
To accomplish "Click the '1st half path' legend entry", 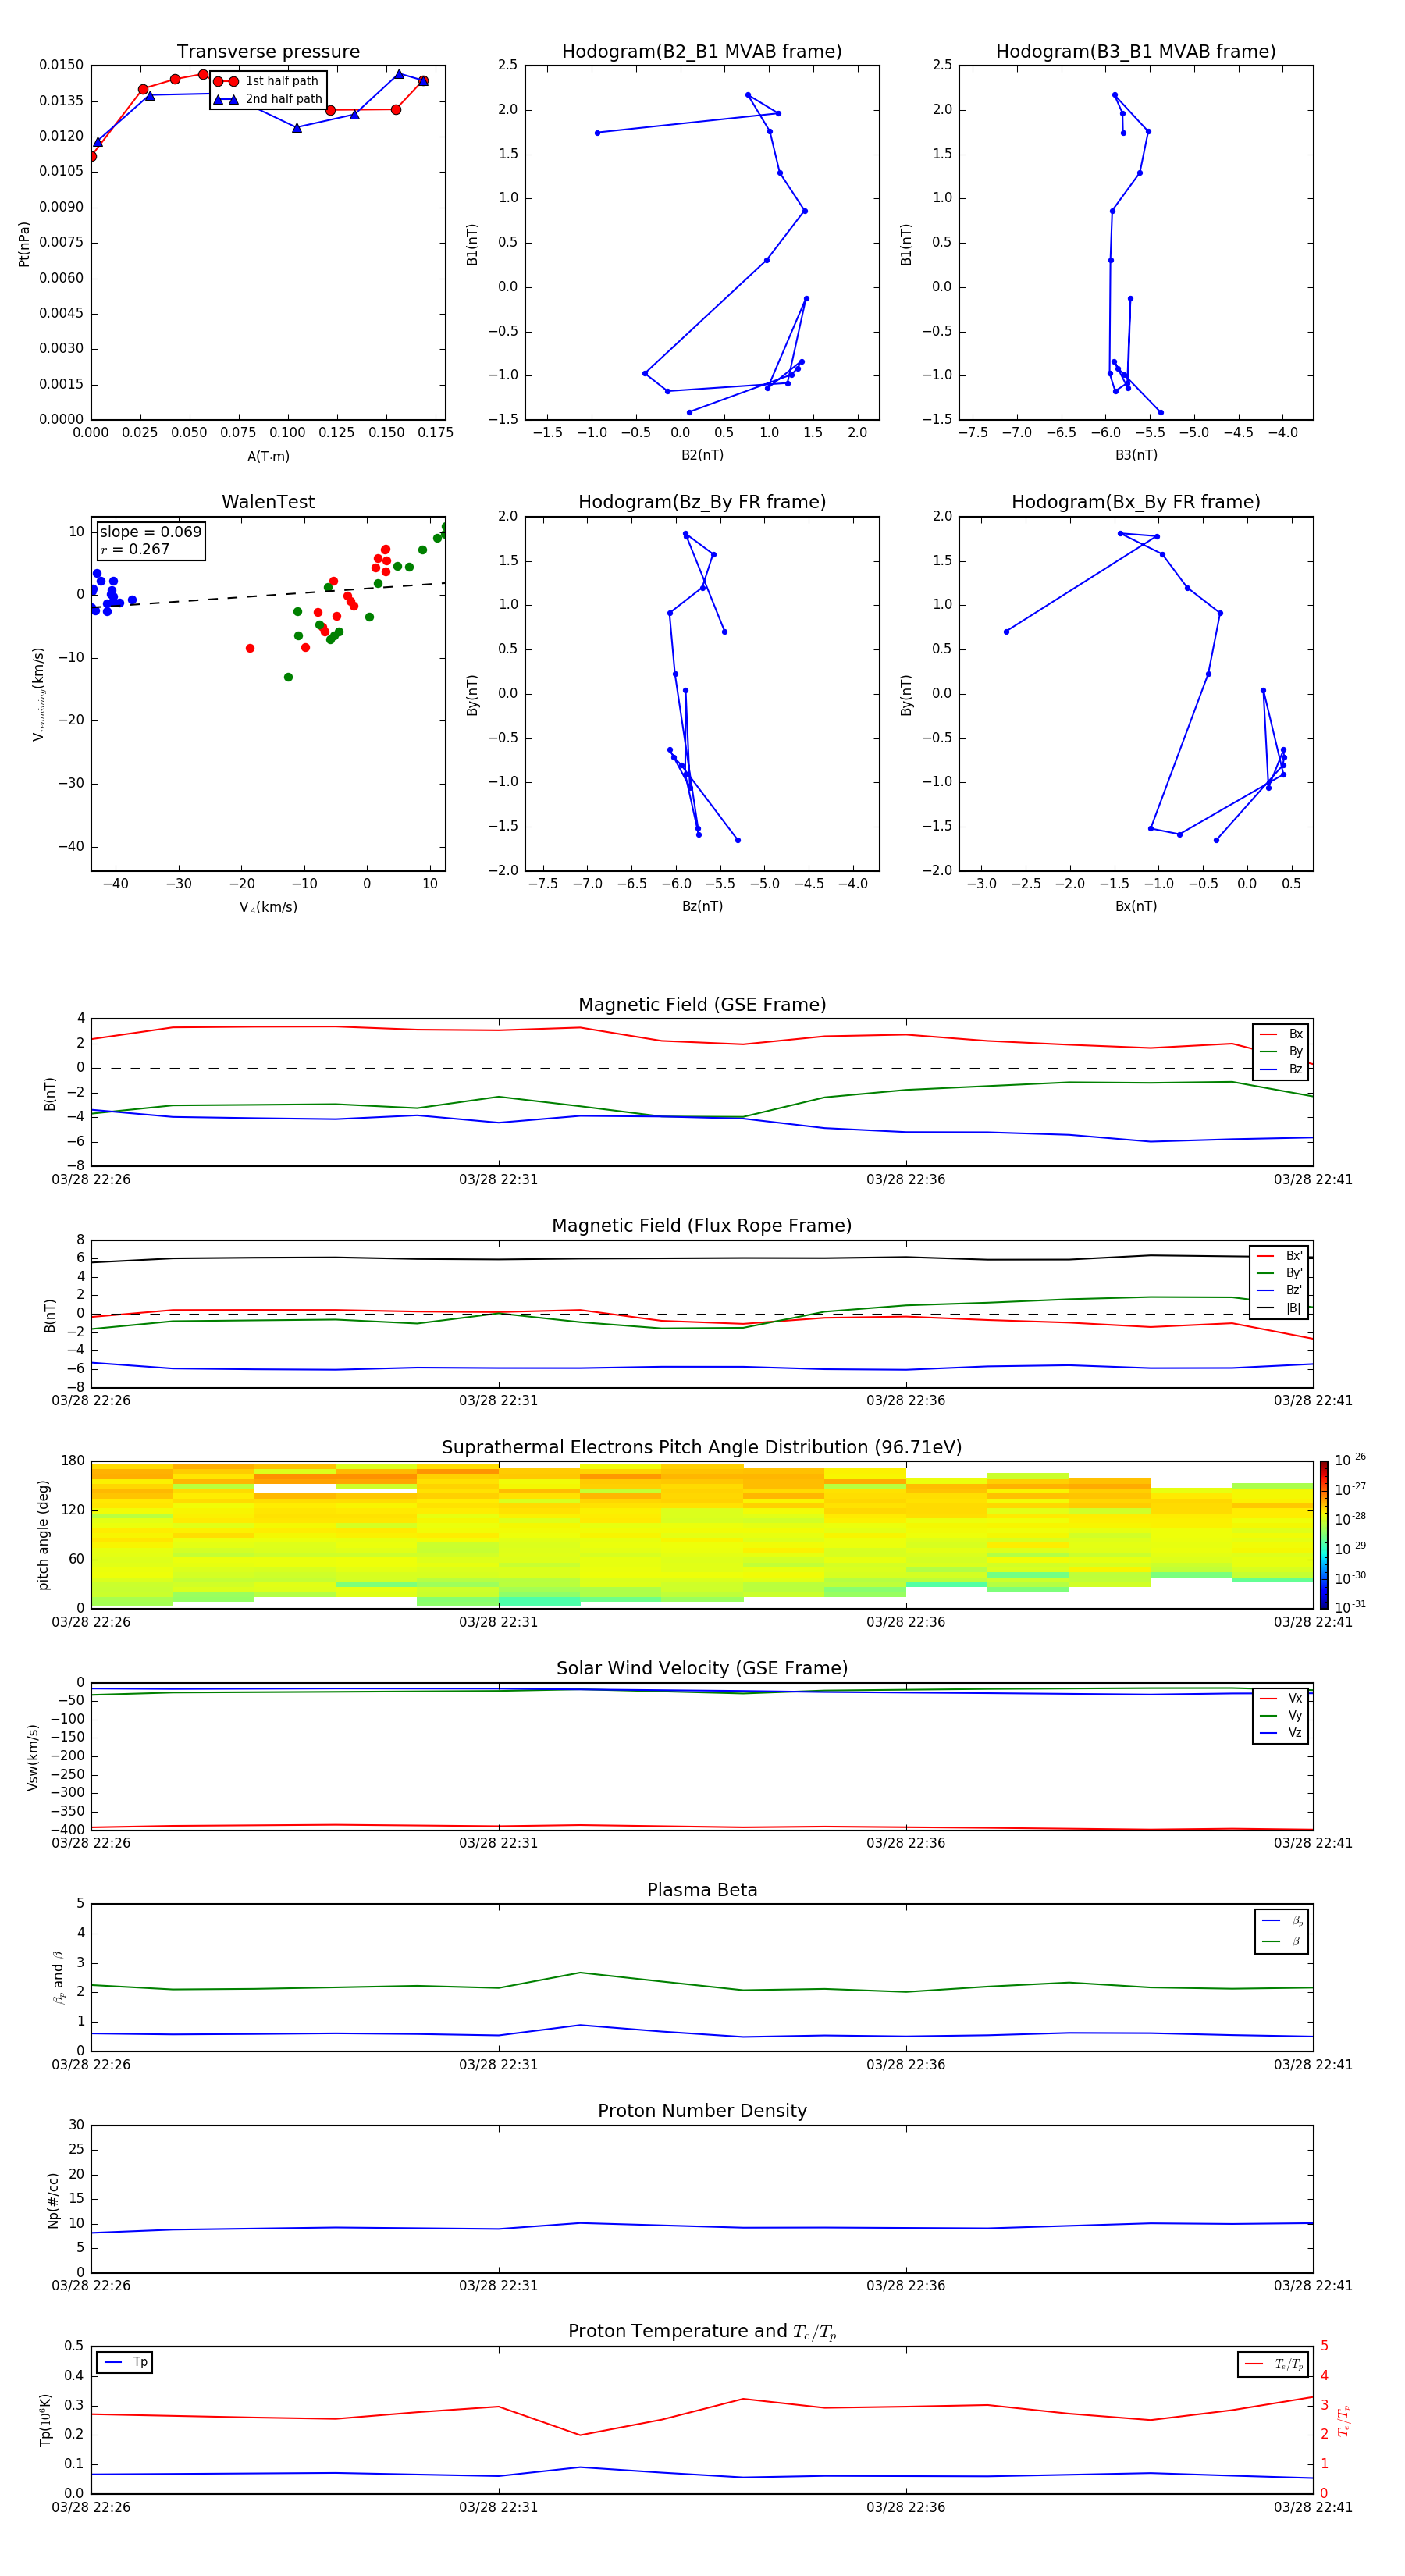I will click(x=267, y=81).
